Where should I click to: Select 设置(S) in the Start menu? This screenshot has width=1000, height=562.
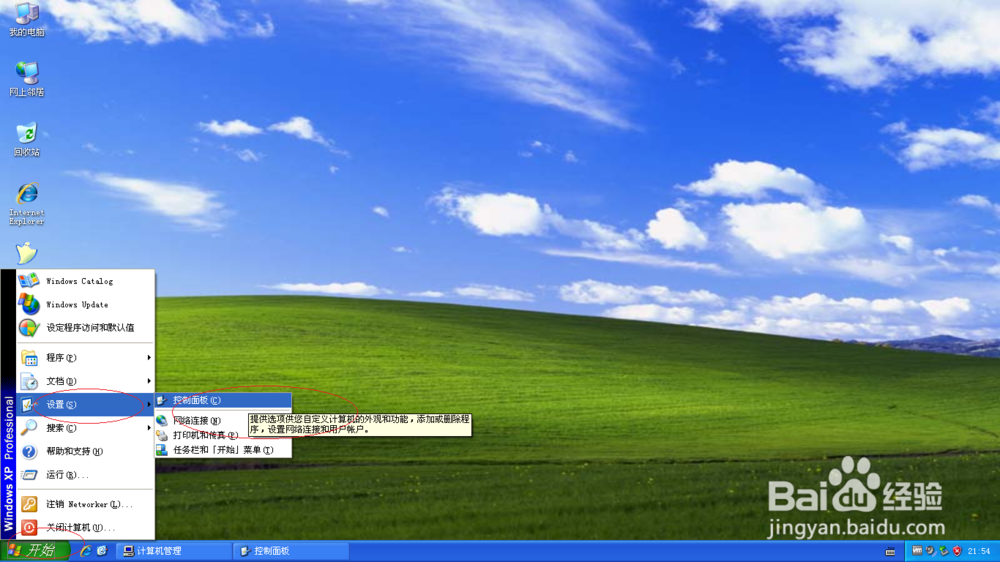(85, 404)
